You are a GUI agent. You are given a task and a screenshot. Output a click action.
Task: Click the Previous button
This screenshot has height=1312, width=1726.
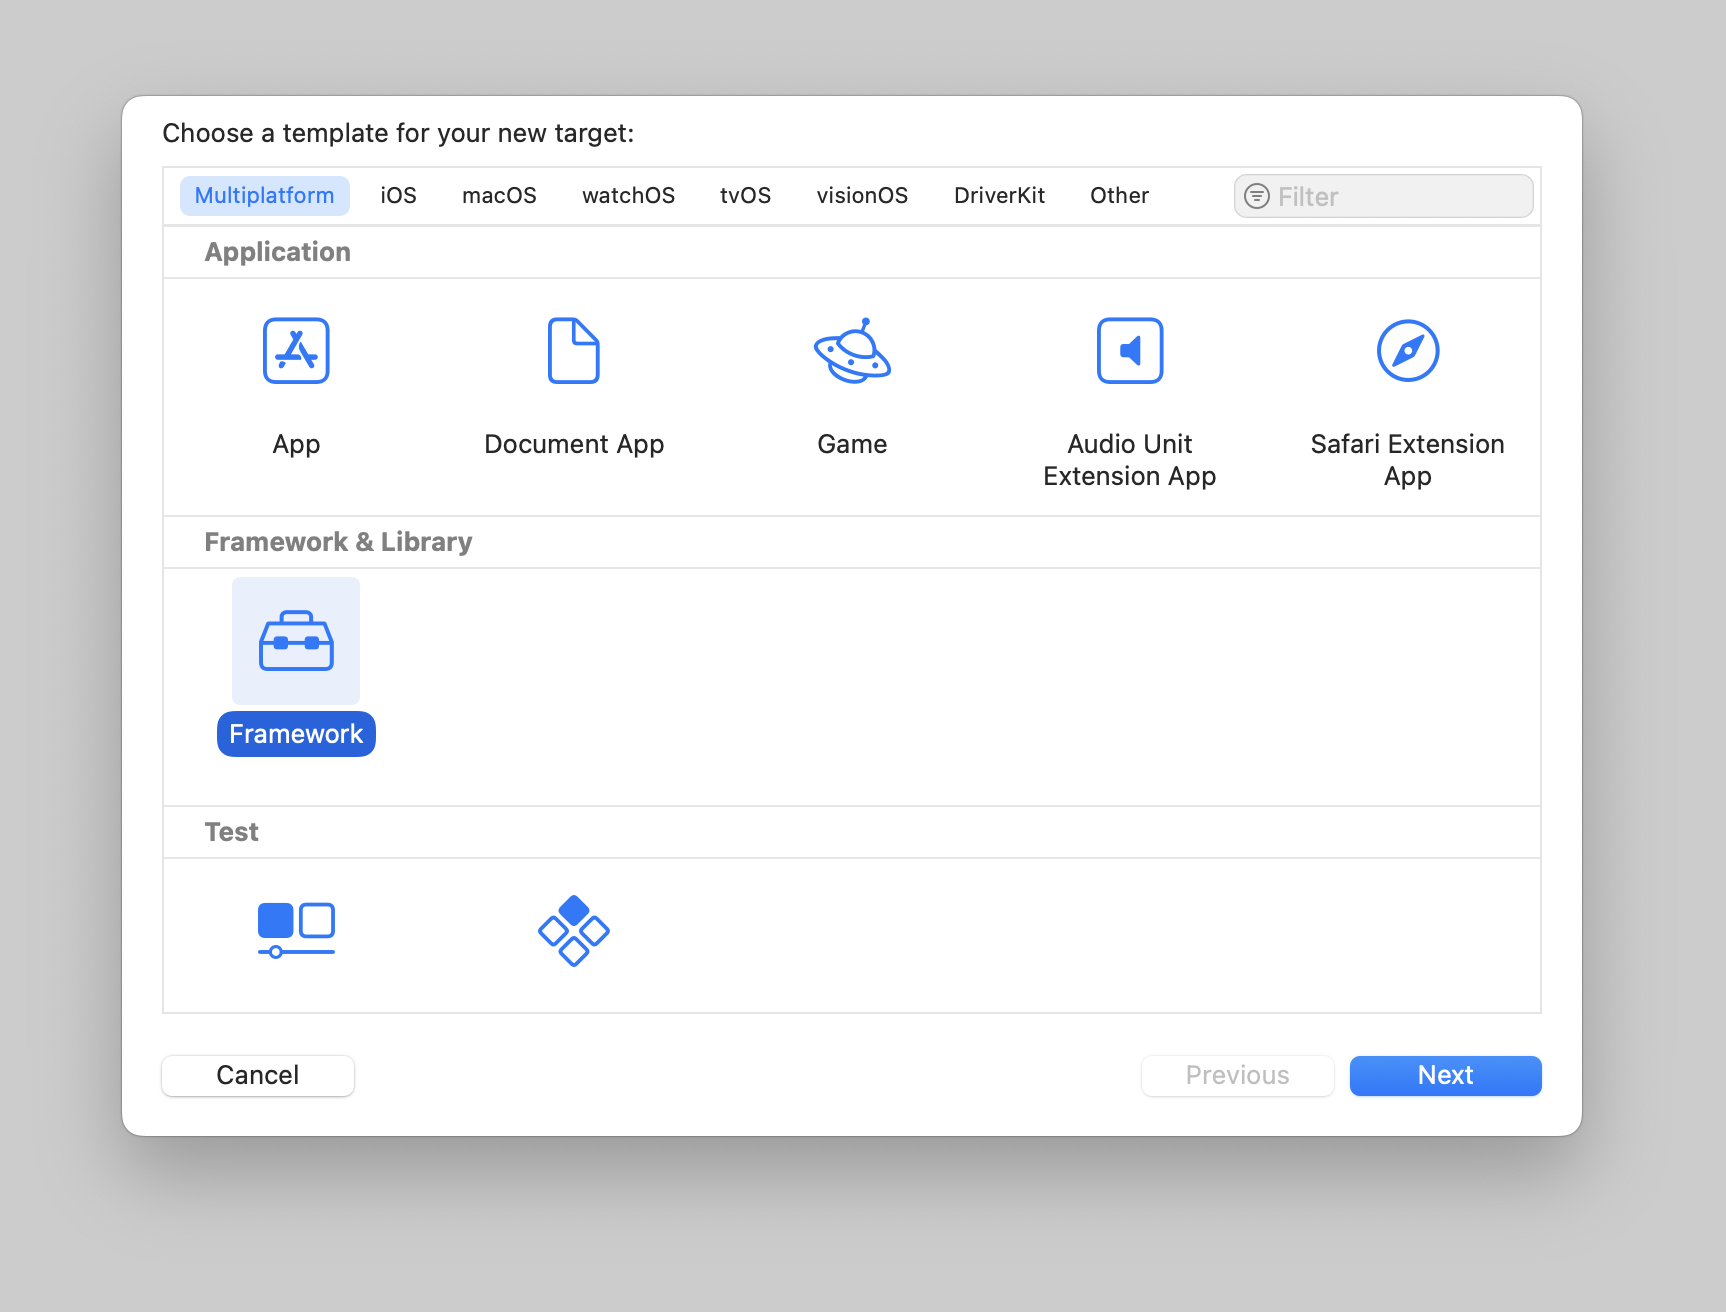pyautogui.click(x=1237, y=1075)
